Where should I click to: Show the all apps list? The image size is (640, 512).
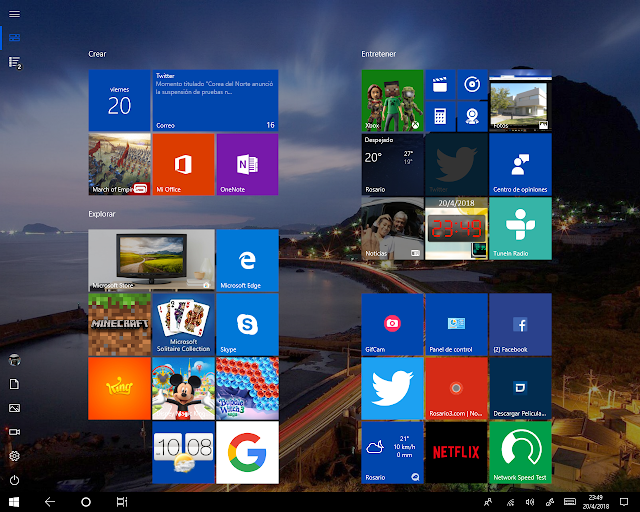[15, 62]
